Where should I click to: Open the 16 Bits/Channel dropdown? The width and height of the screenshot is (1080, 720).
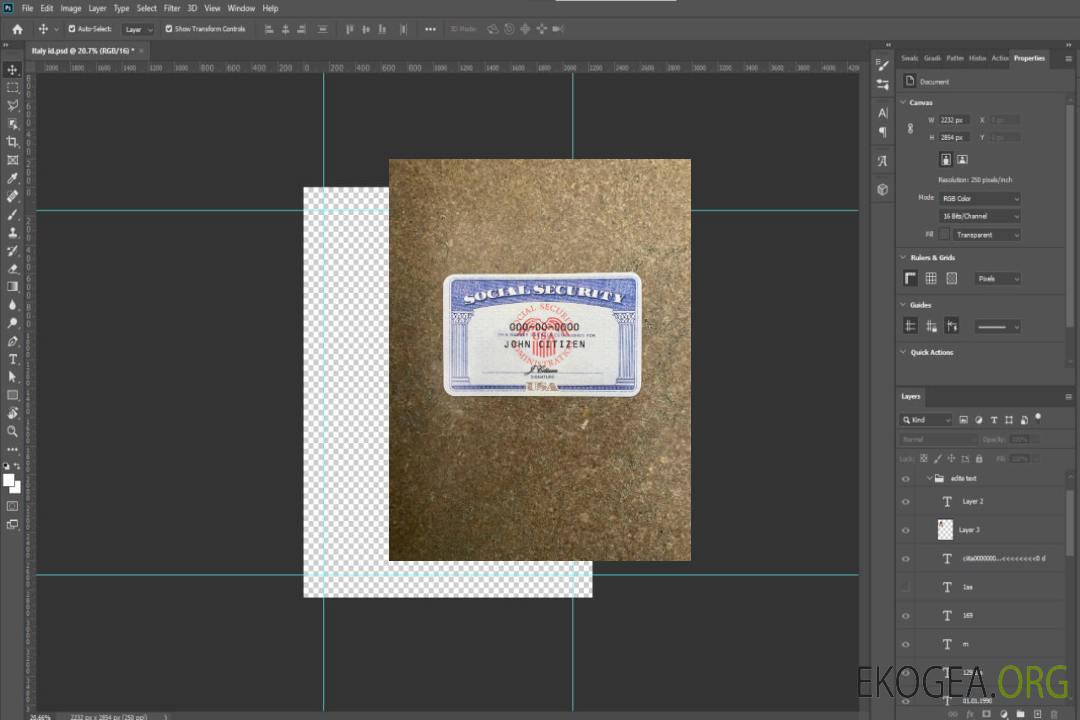tap(979, 216)
